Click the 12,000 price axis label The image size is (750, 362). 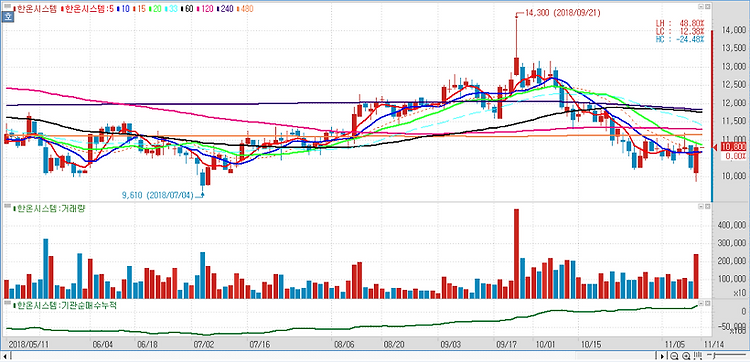click(x=735, y=103)
